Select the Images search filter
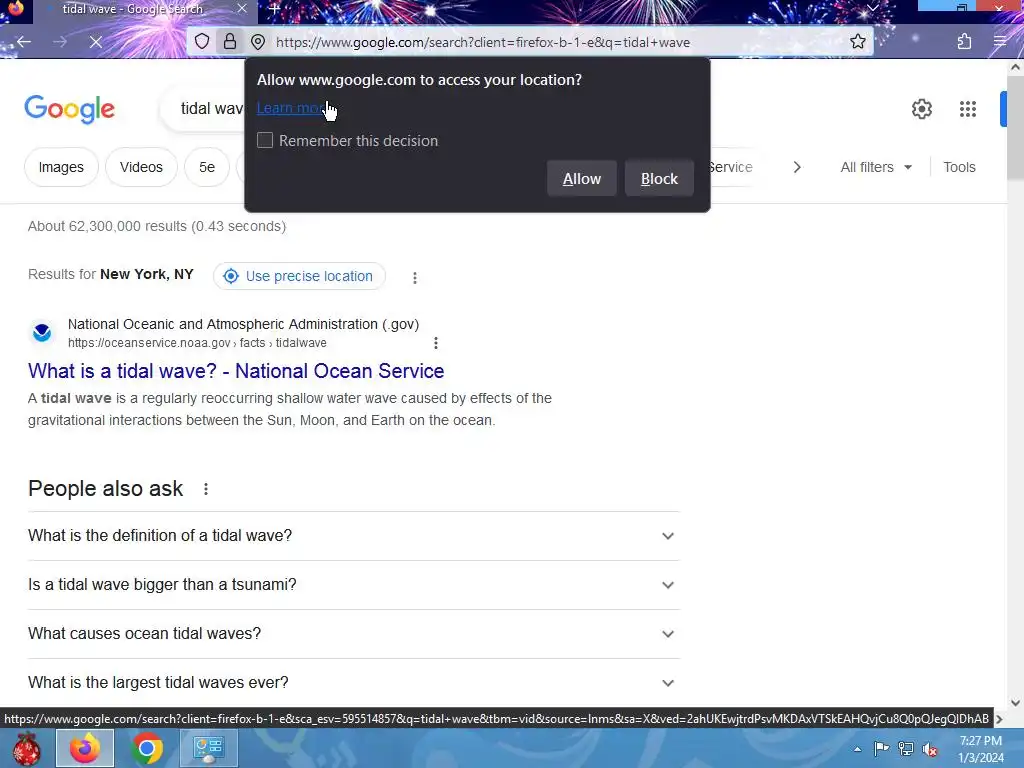1024x768 pixels. pos(61,167)
